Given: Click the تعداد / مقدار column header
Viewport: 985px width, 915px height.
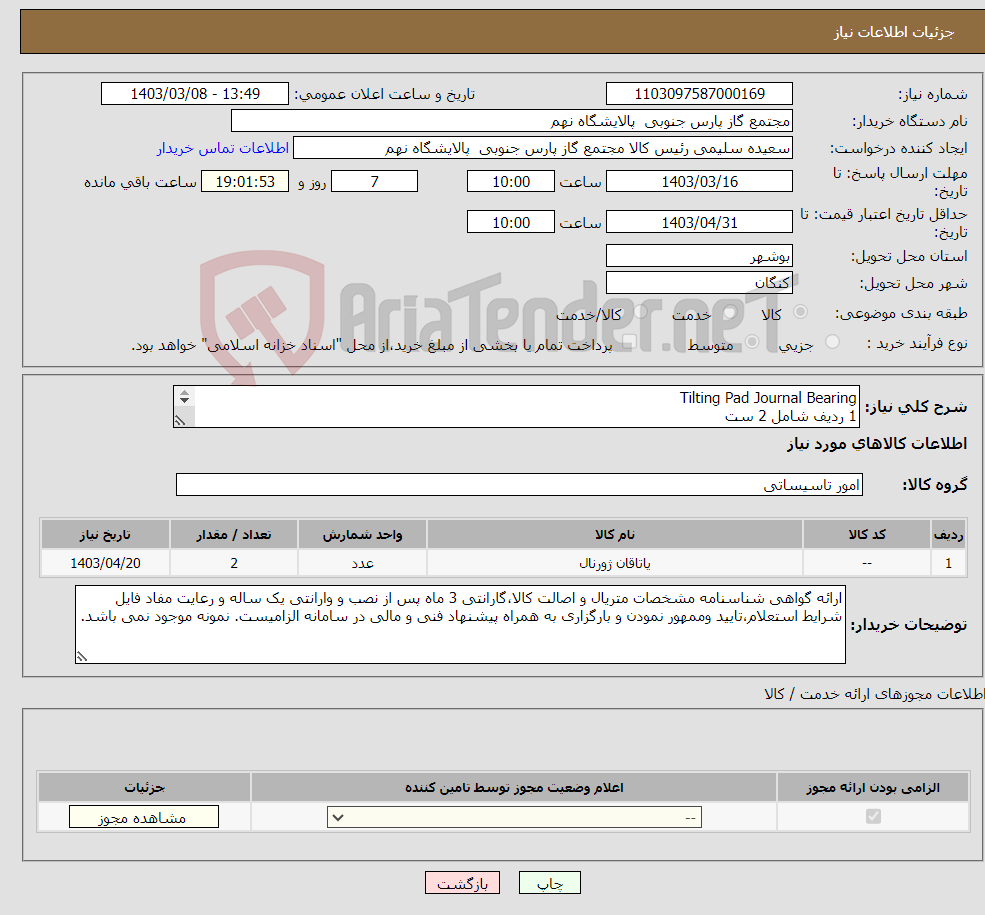Looking at the screenshot, I should [x=234, y=534].
